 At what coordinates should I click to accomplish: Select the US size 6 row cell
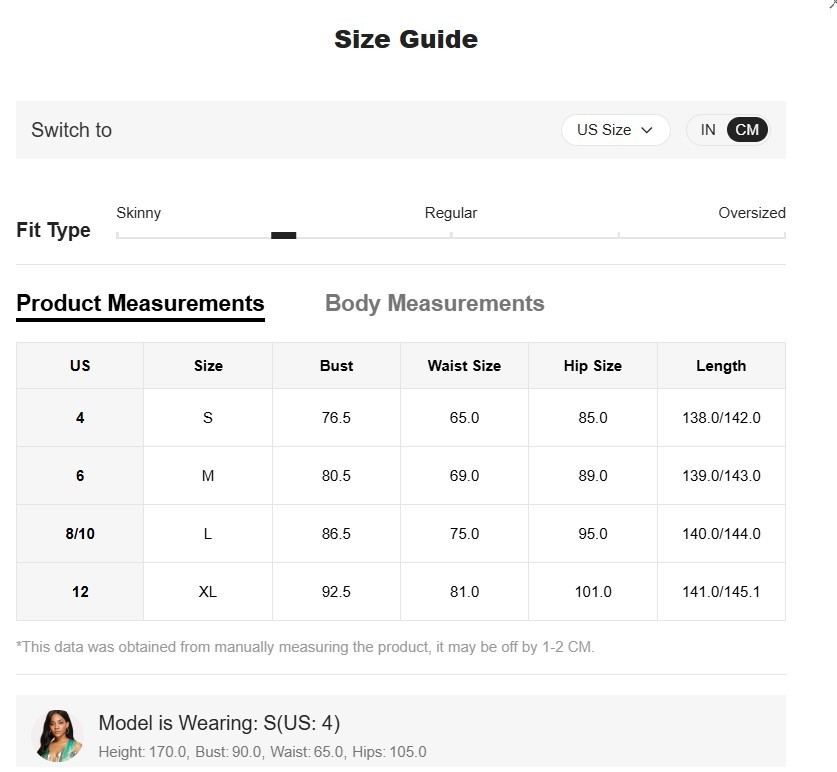tap(80, 476)
